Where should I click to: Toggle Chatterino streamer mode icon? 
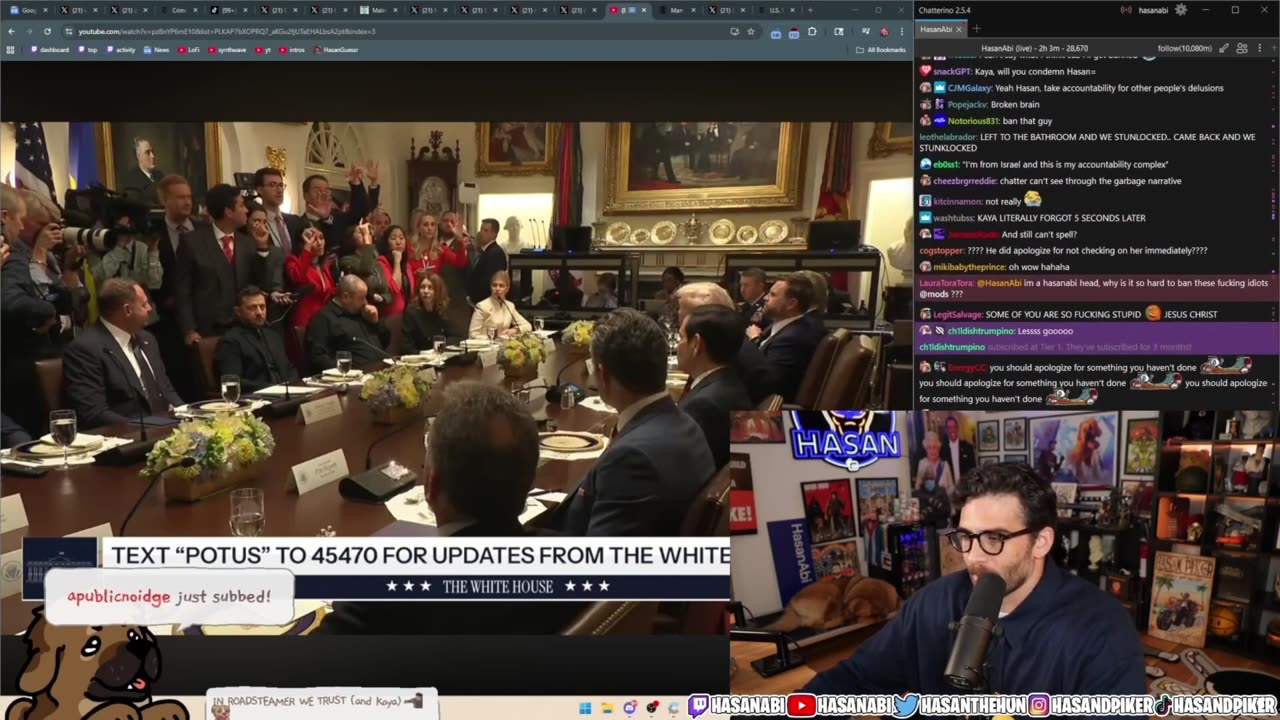[x=1127, y=10]
